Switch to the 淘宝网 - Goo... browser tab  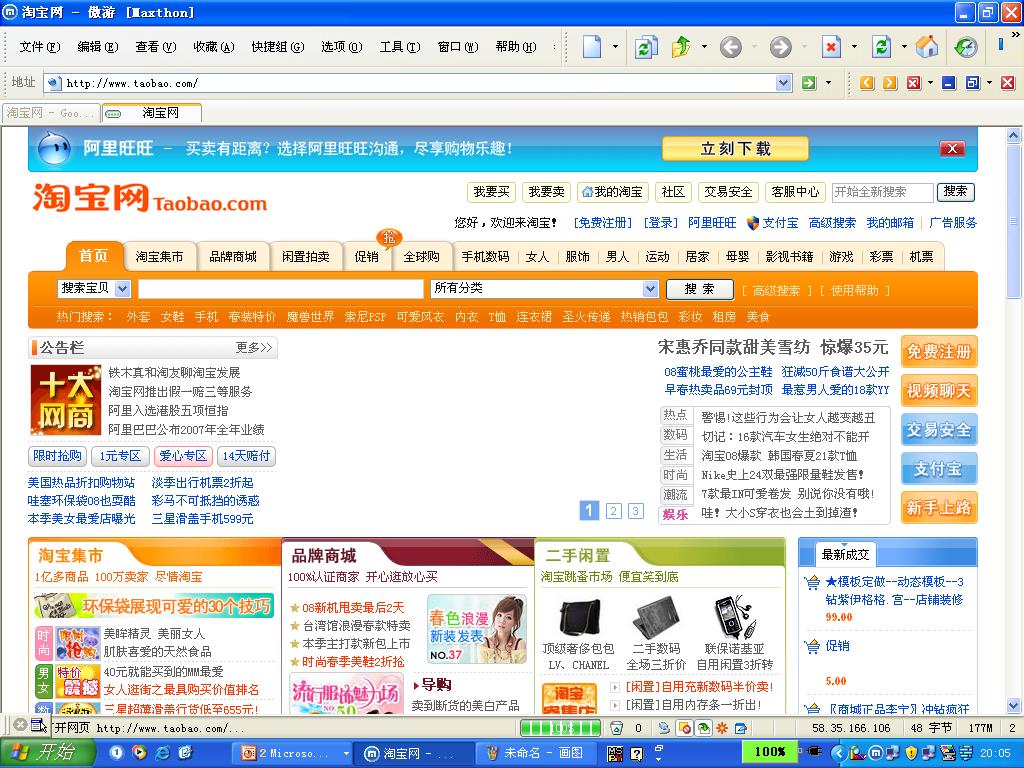(x=51, y=113)
